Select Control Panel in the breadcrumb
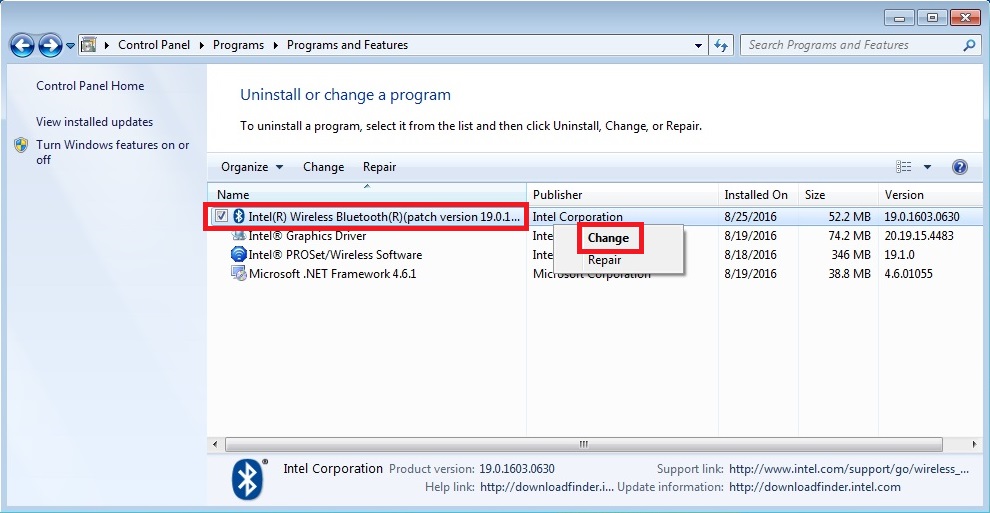This screenshot has width=990, height=513. 154,45
